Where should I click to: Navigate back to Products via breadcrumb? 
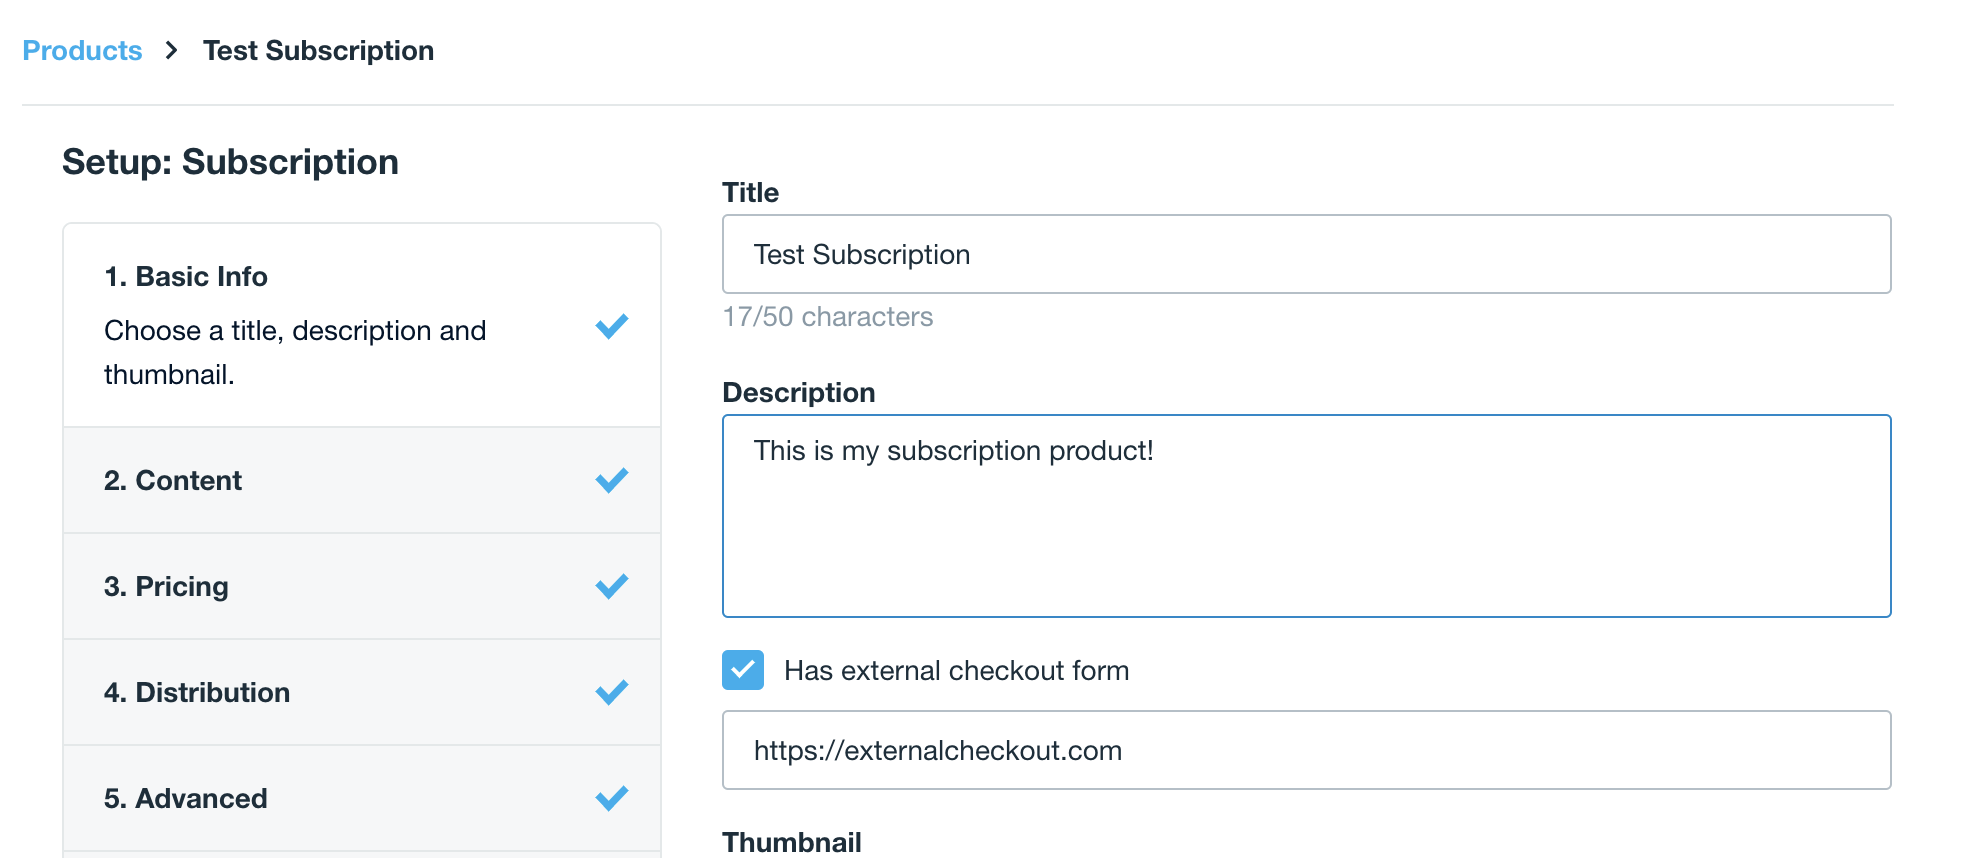[82, 51]
